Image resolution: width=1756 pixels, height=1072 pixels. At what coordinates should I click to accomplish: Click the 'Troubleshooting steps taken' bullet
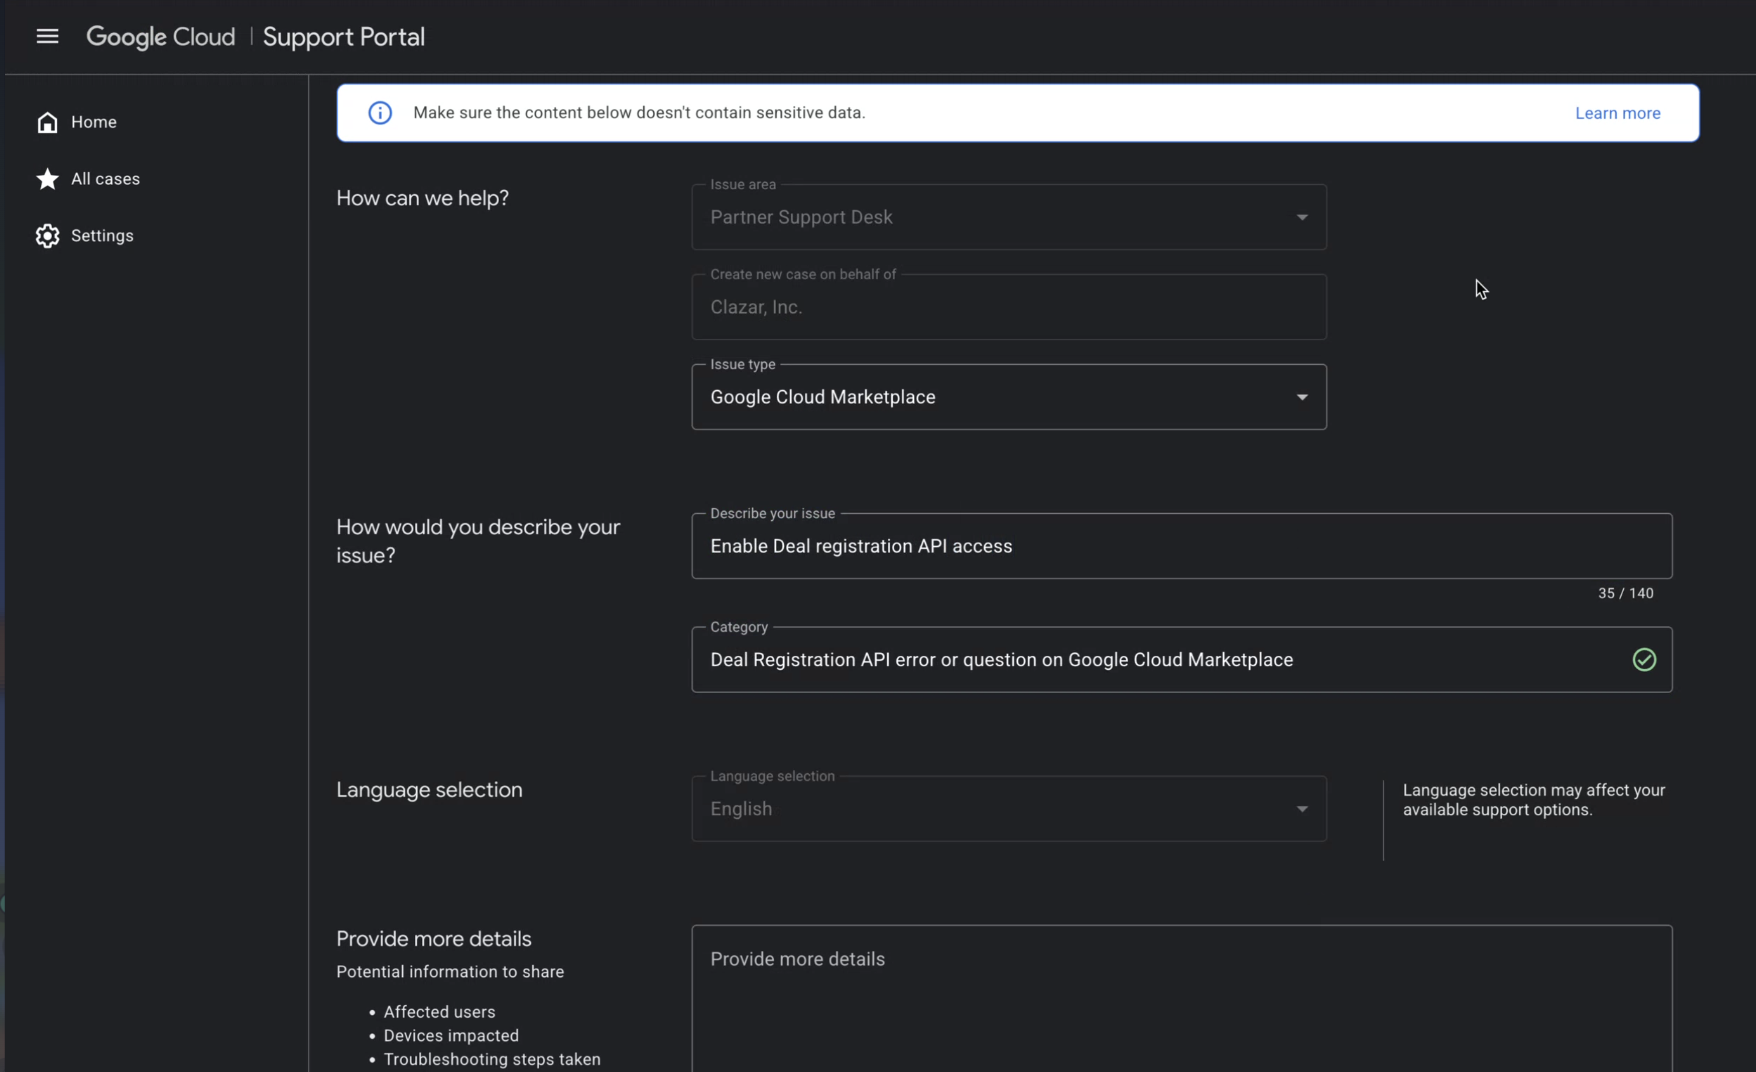492,1059
